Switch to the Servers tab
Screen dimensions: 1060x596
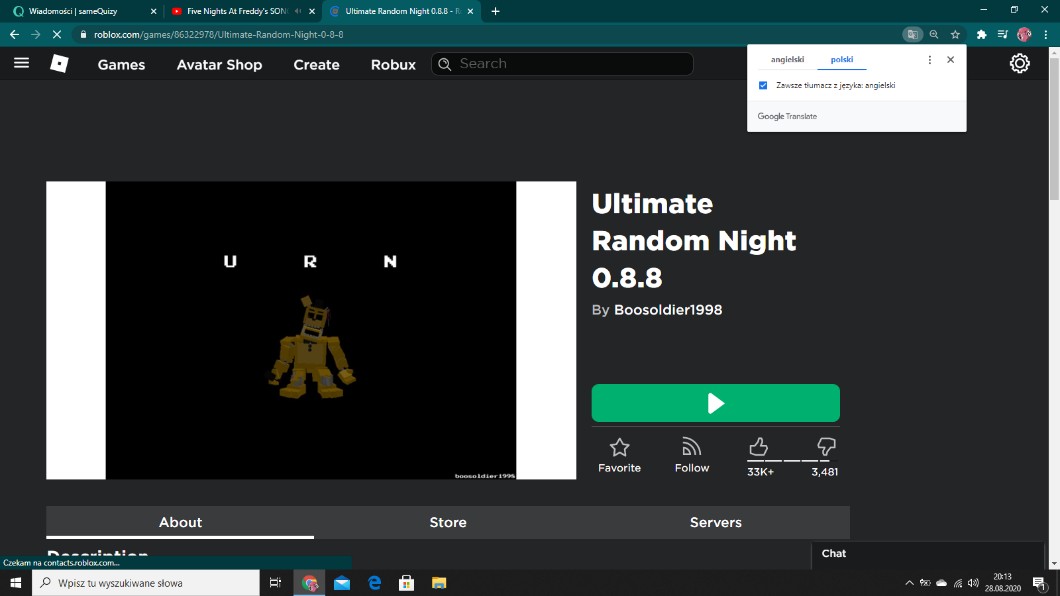pyautogui.click(x=715, y=522)
